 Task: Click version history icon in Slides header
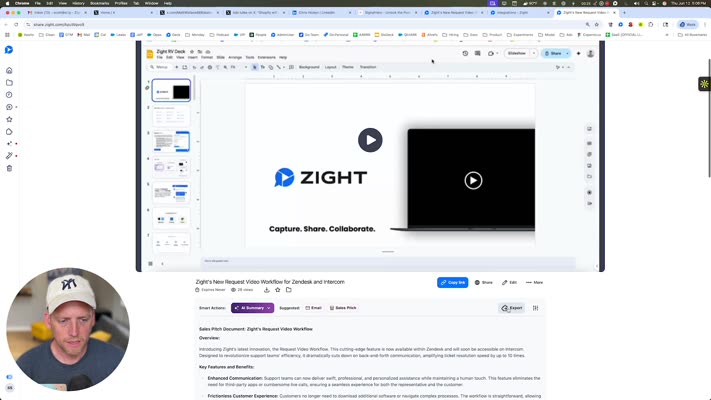465,54
